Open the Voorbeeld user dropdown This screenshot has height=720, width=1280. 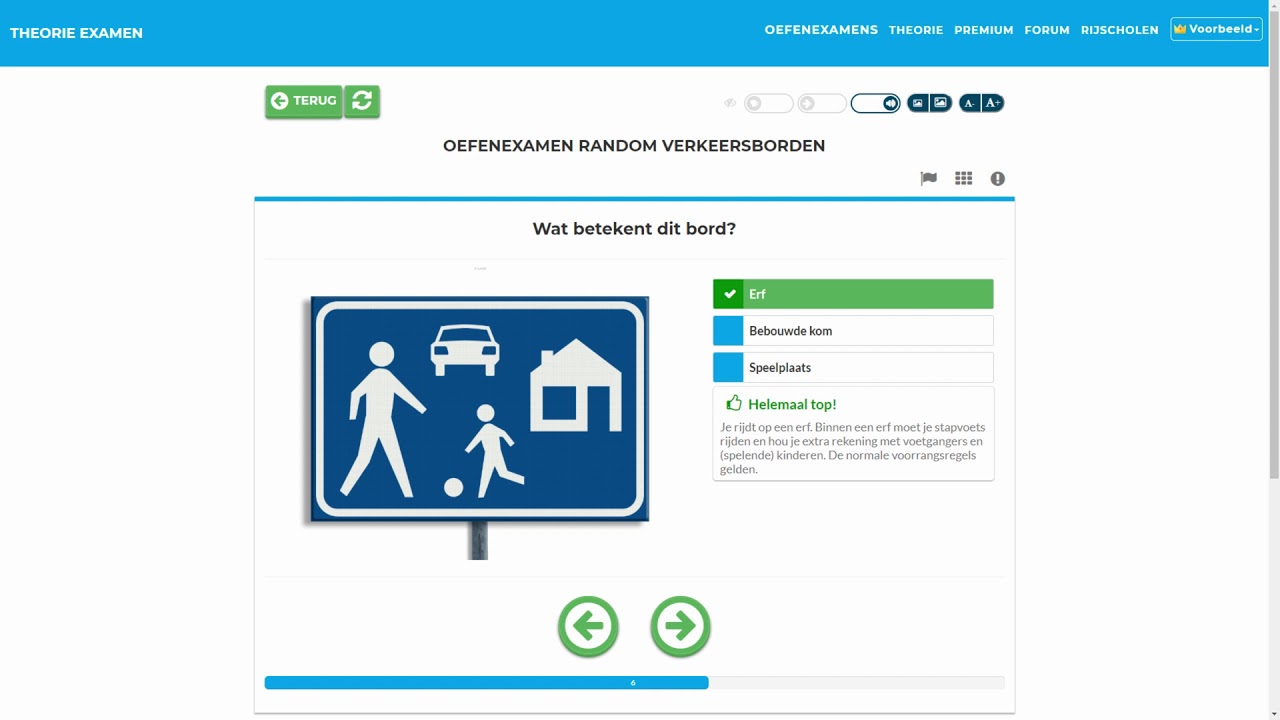1217,29
